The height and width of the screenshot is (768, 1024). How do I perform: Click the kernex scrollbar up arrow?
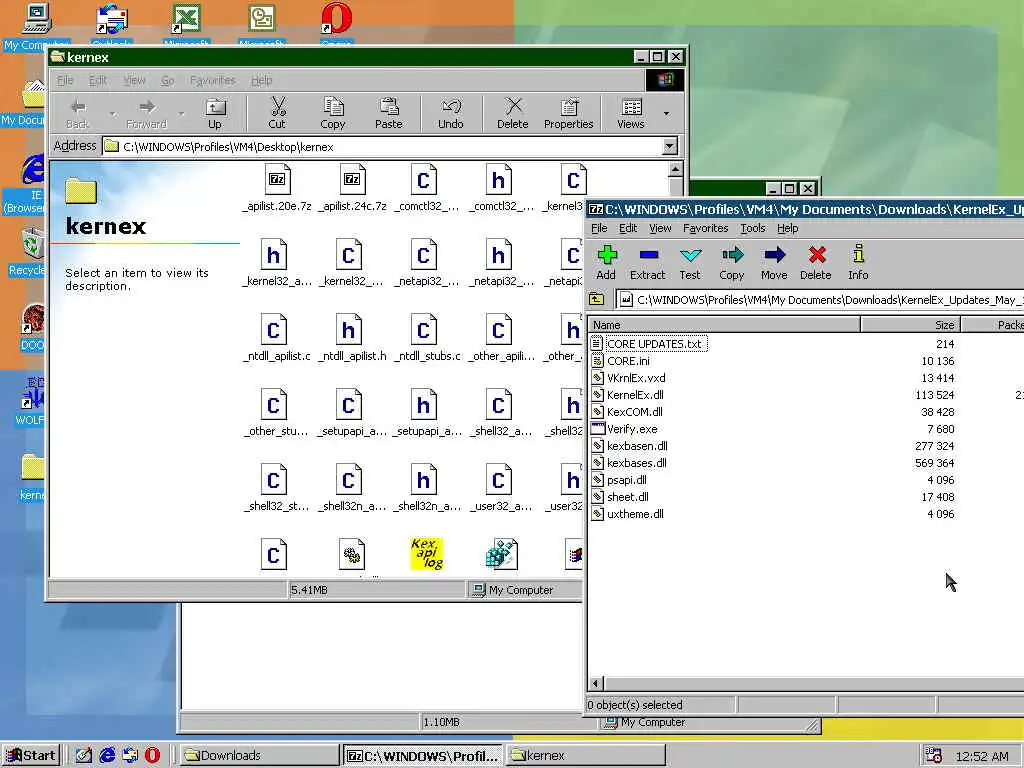pyautogui.click(x=675, y=169)
